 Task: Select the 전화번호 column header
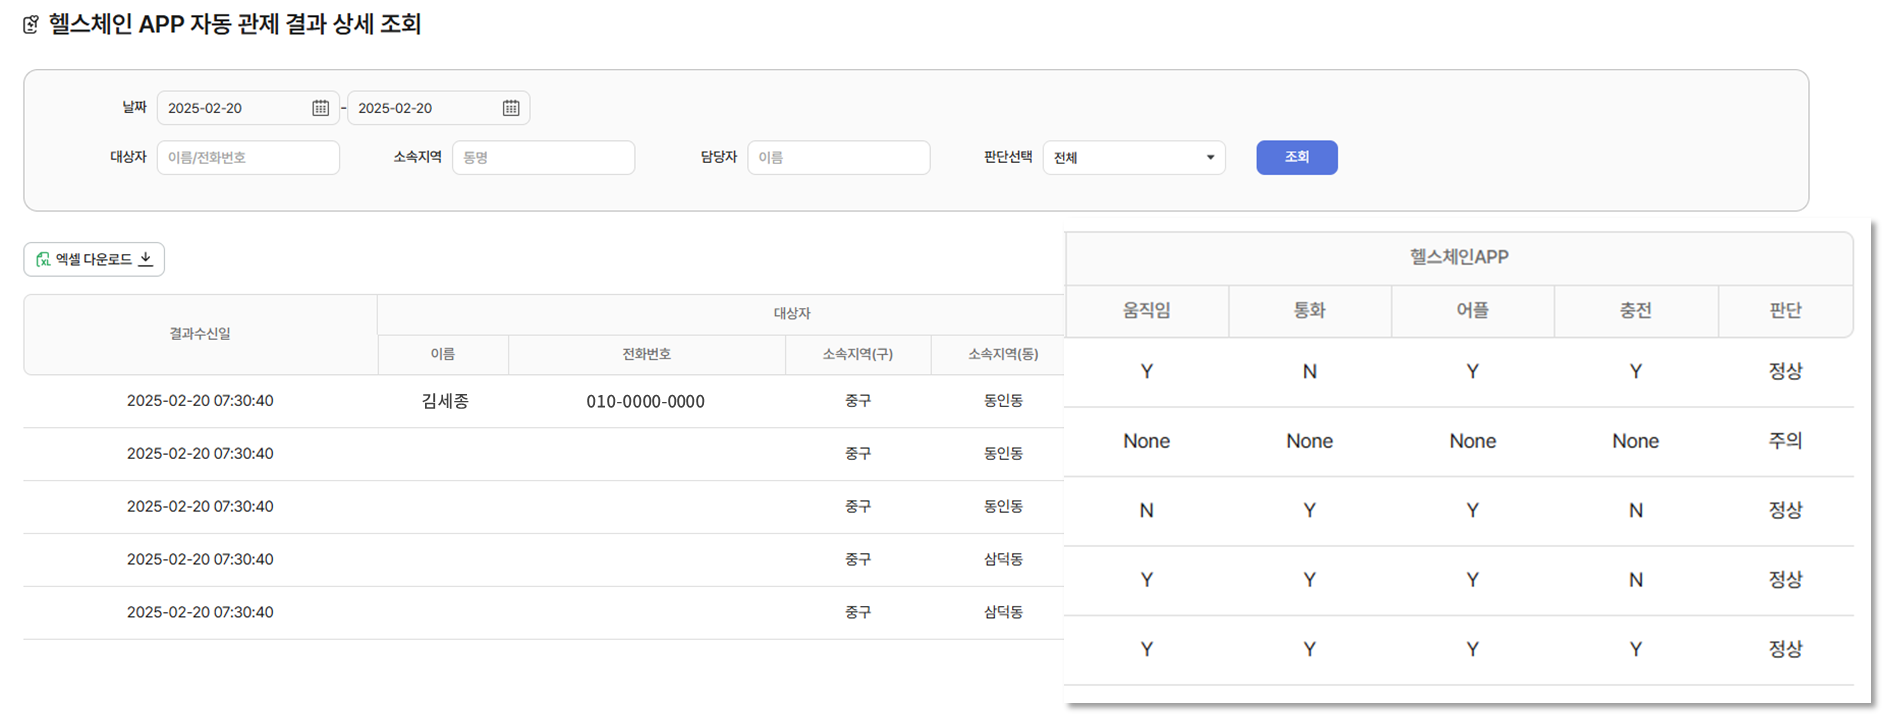pos(646,355)
